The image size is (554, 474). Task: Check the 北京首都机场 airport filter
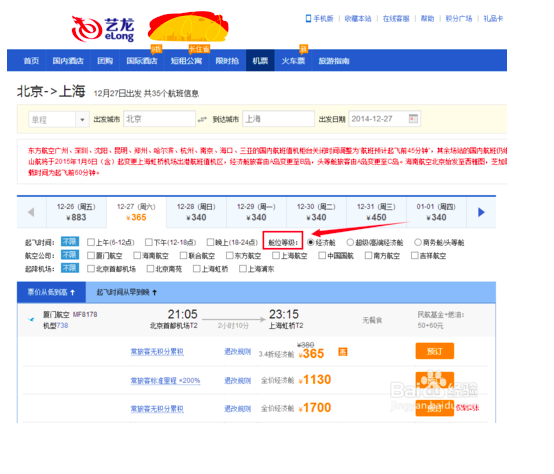pyautogui.click(x=91, y=269)
